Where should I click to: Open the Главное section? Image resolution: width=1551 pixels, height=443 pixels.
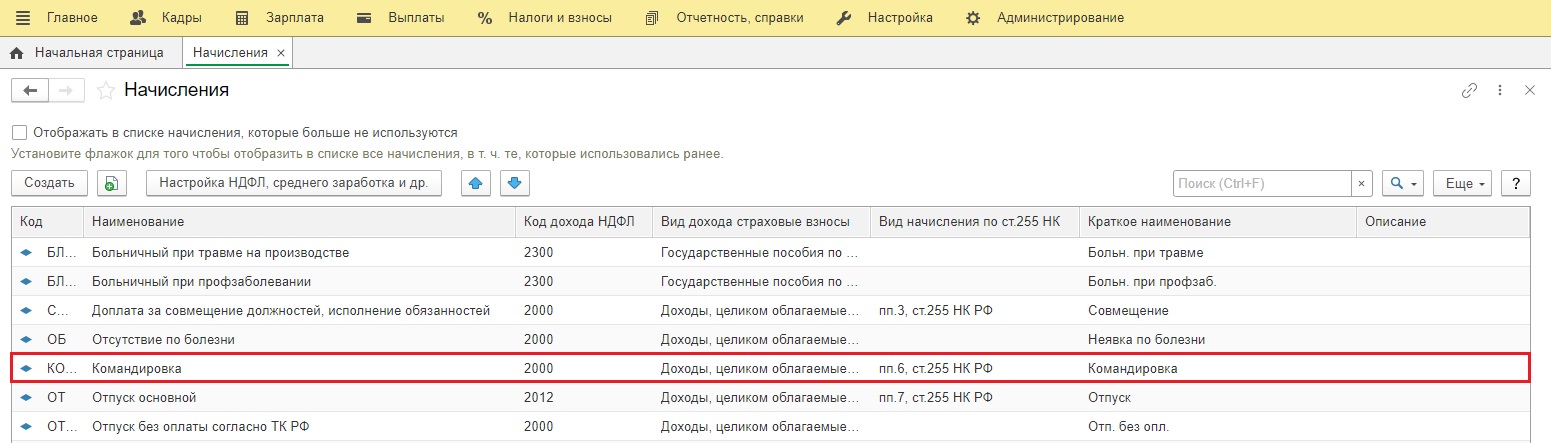[x=72, y=18]
